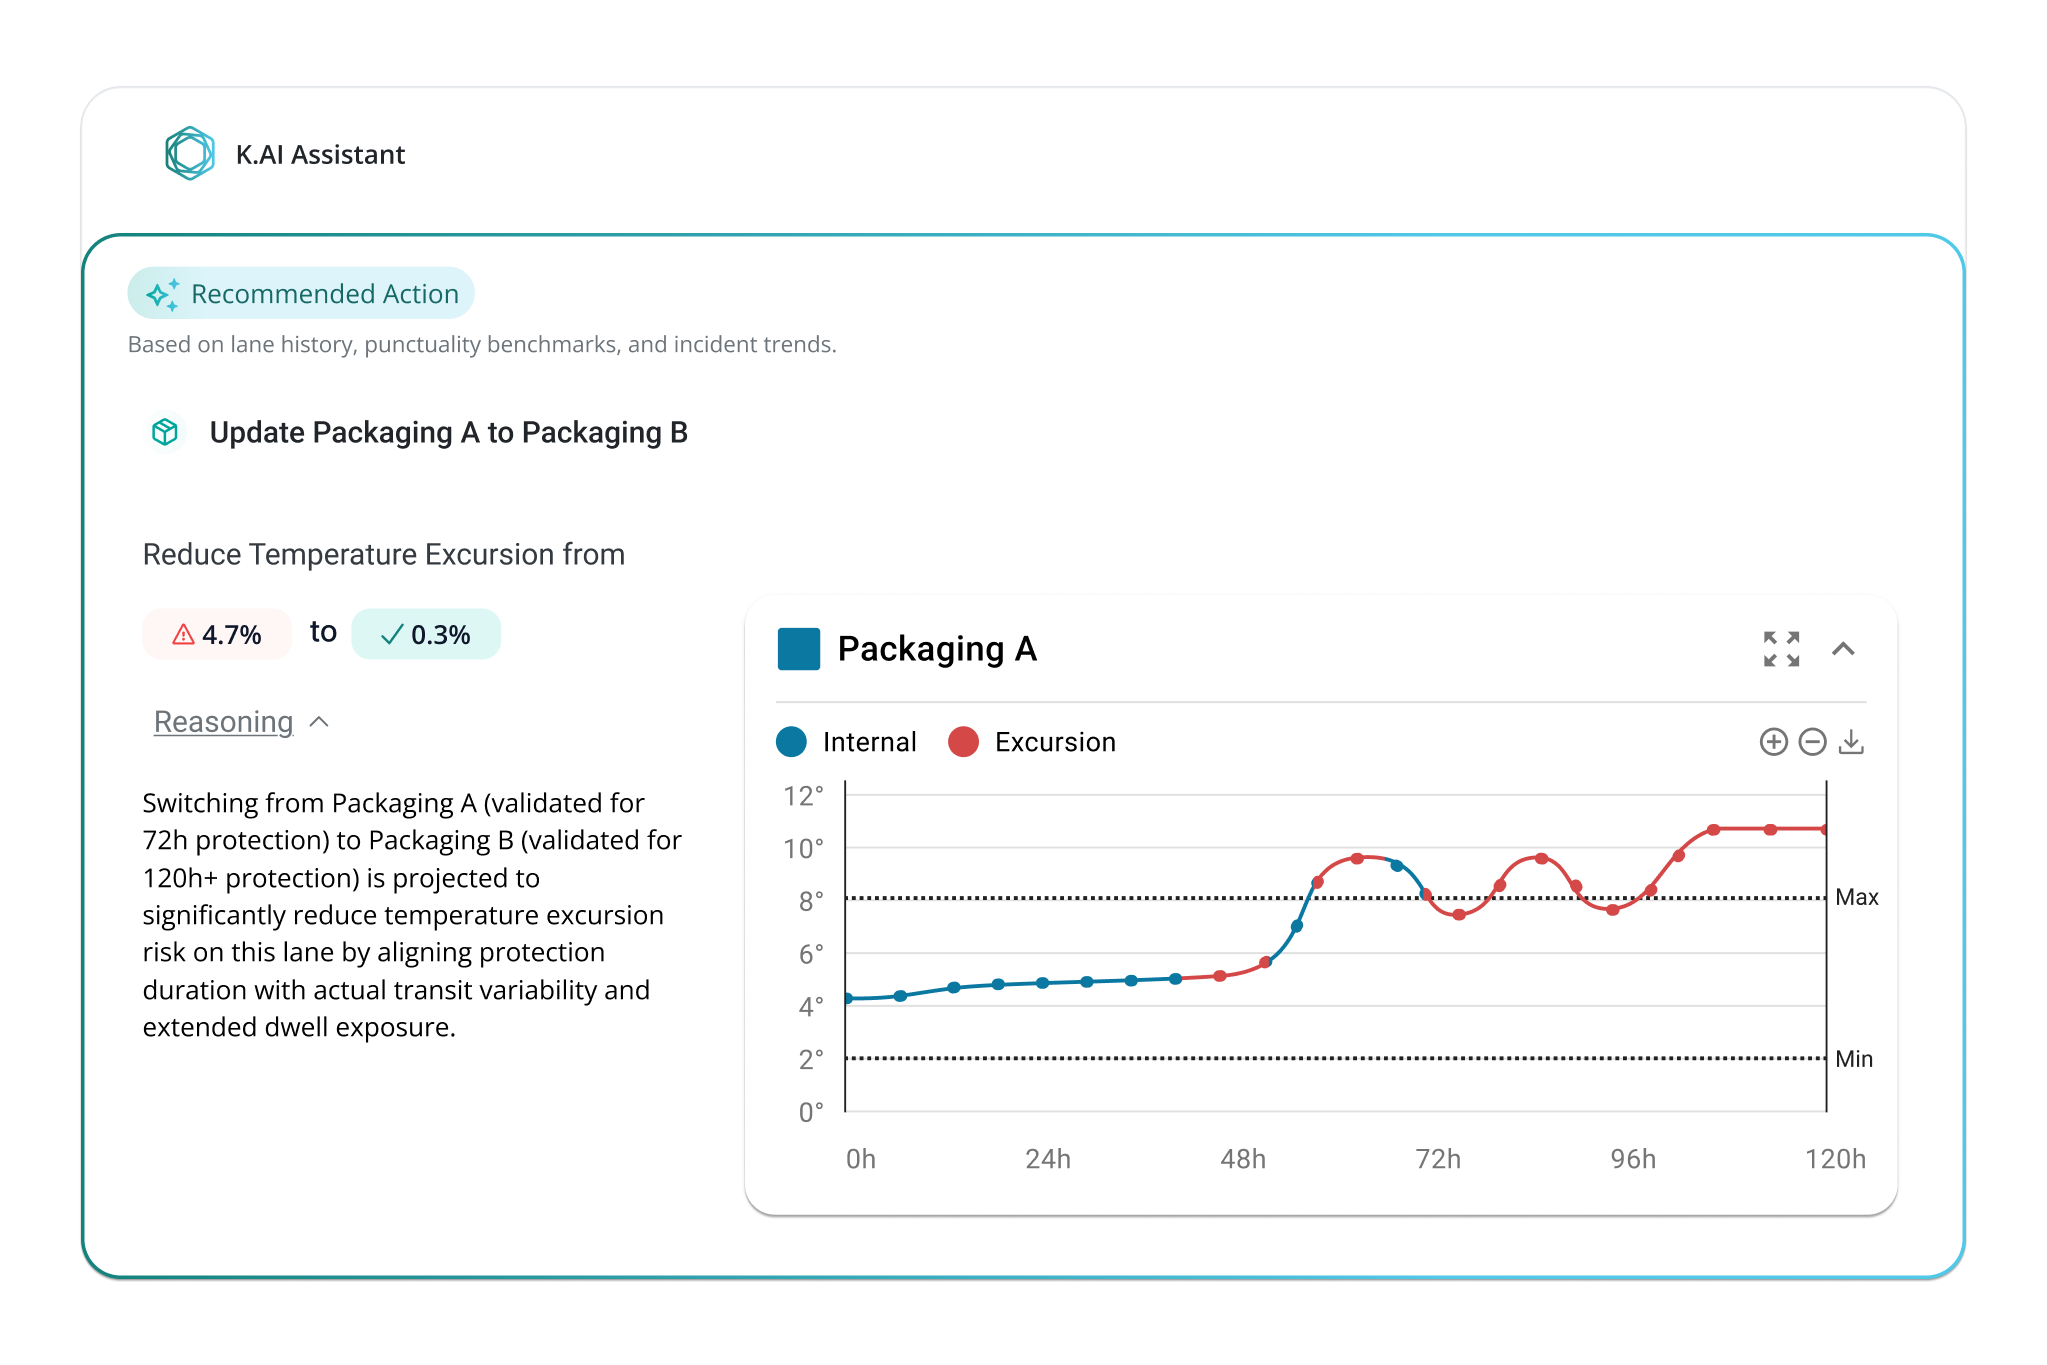
Task: Click the green checkmark next to 0.3%
Action: click(392, 634)
